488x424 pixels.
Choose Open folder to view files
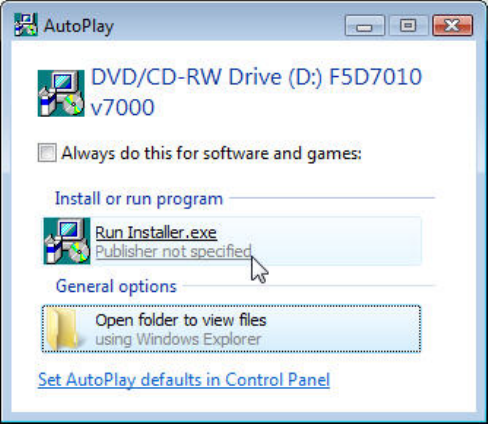pos(231,329)
